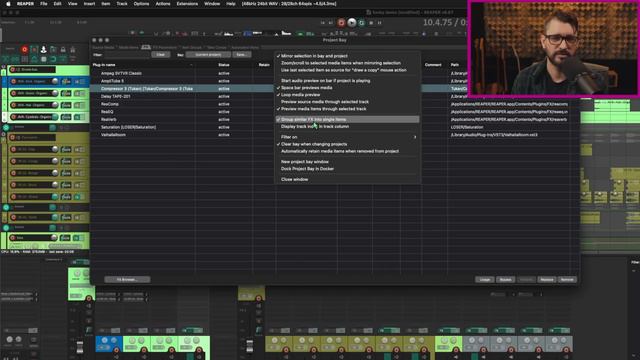The height and width of the screenshot is (360, 640).
Task: Switch to the Media Items tab
Action: (x=129, y=47)
